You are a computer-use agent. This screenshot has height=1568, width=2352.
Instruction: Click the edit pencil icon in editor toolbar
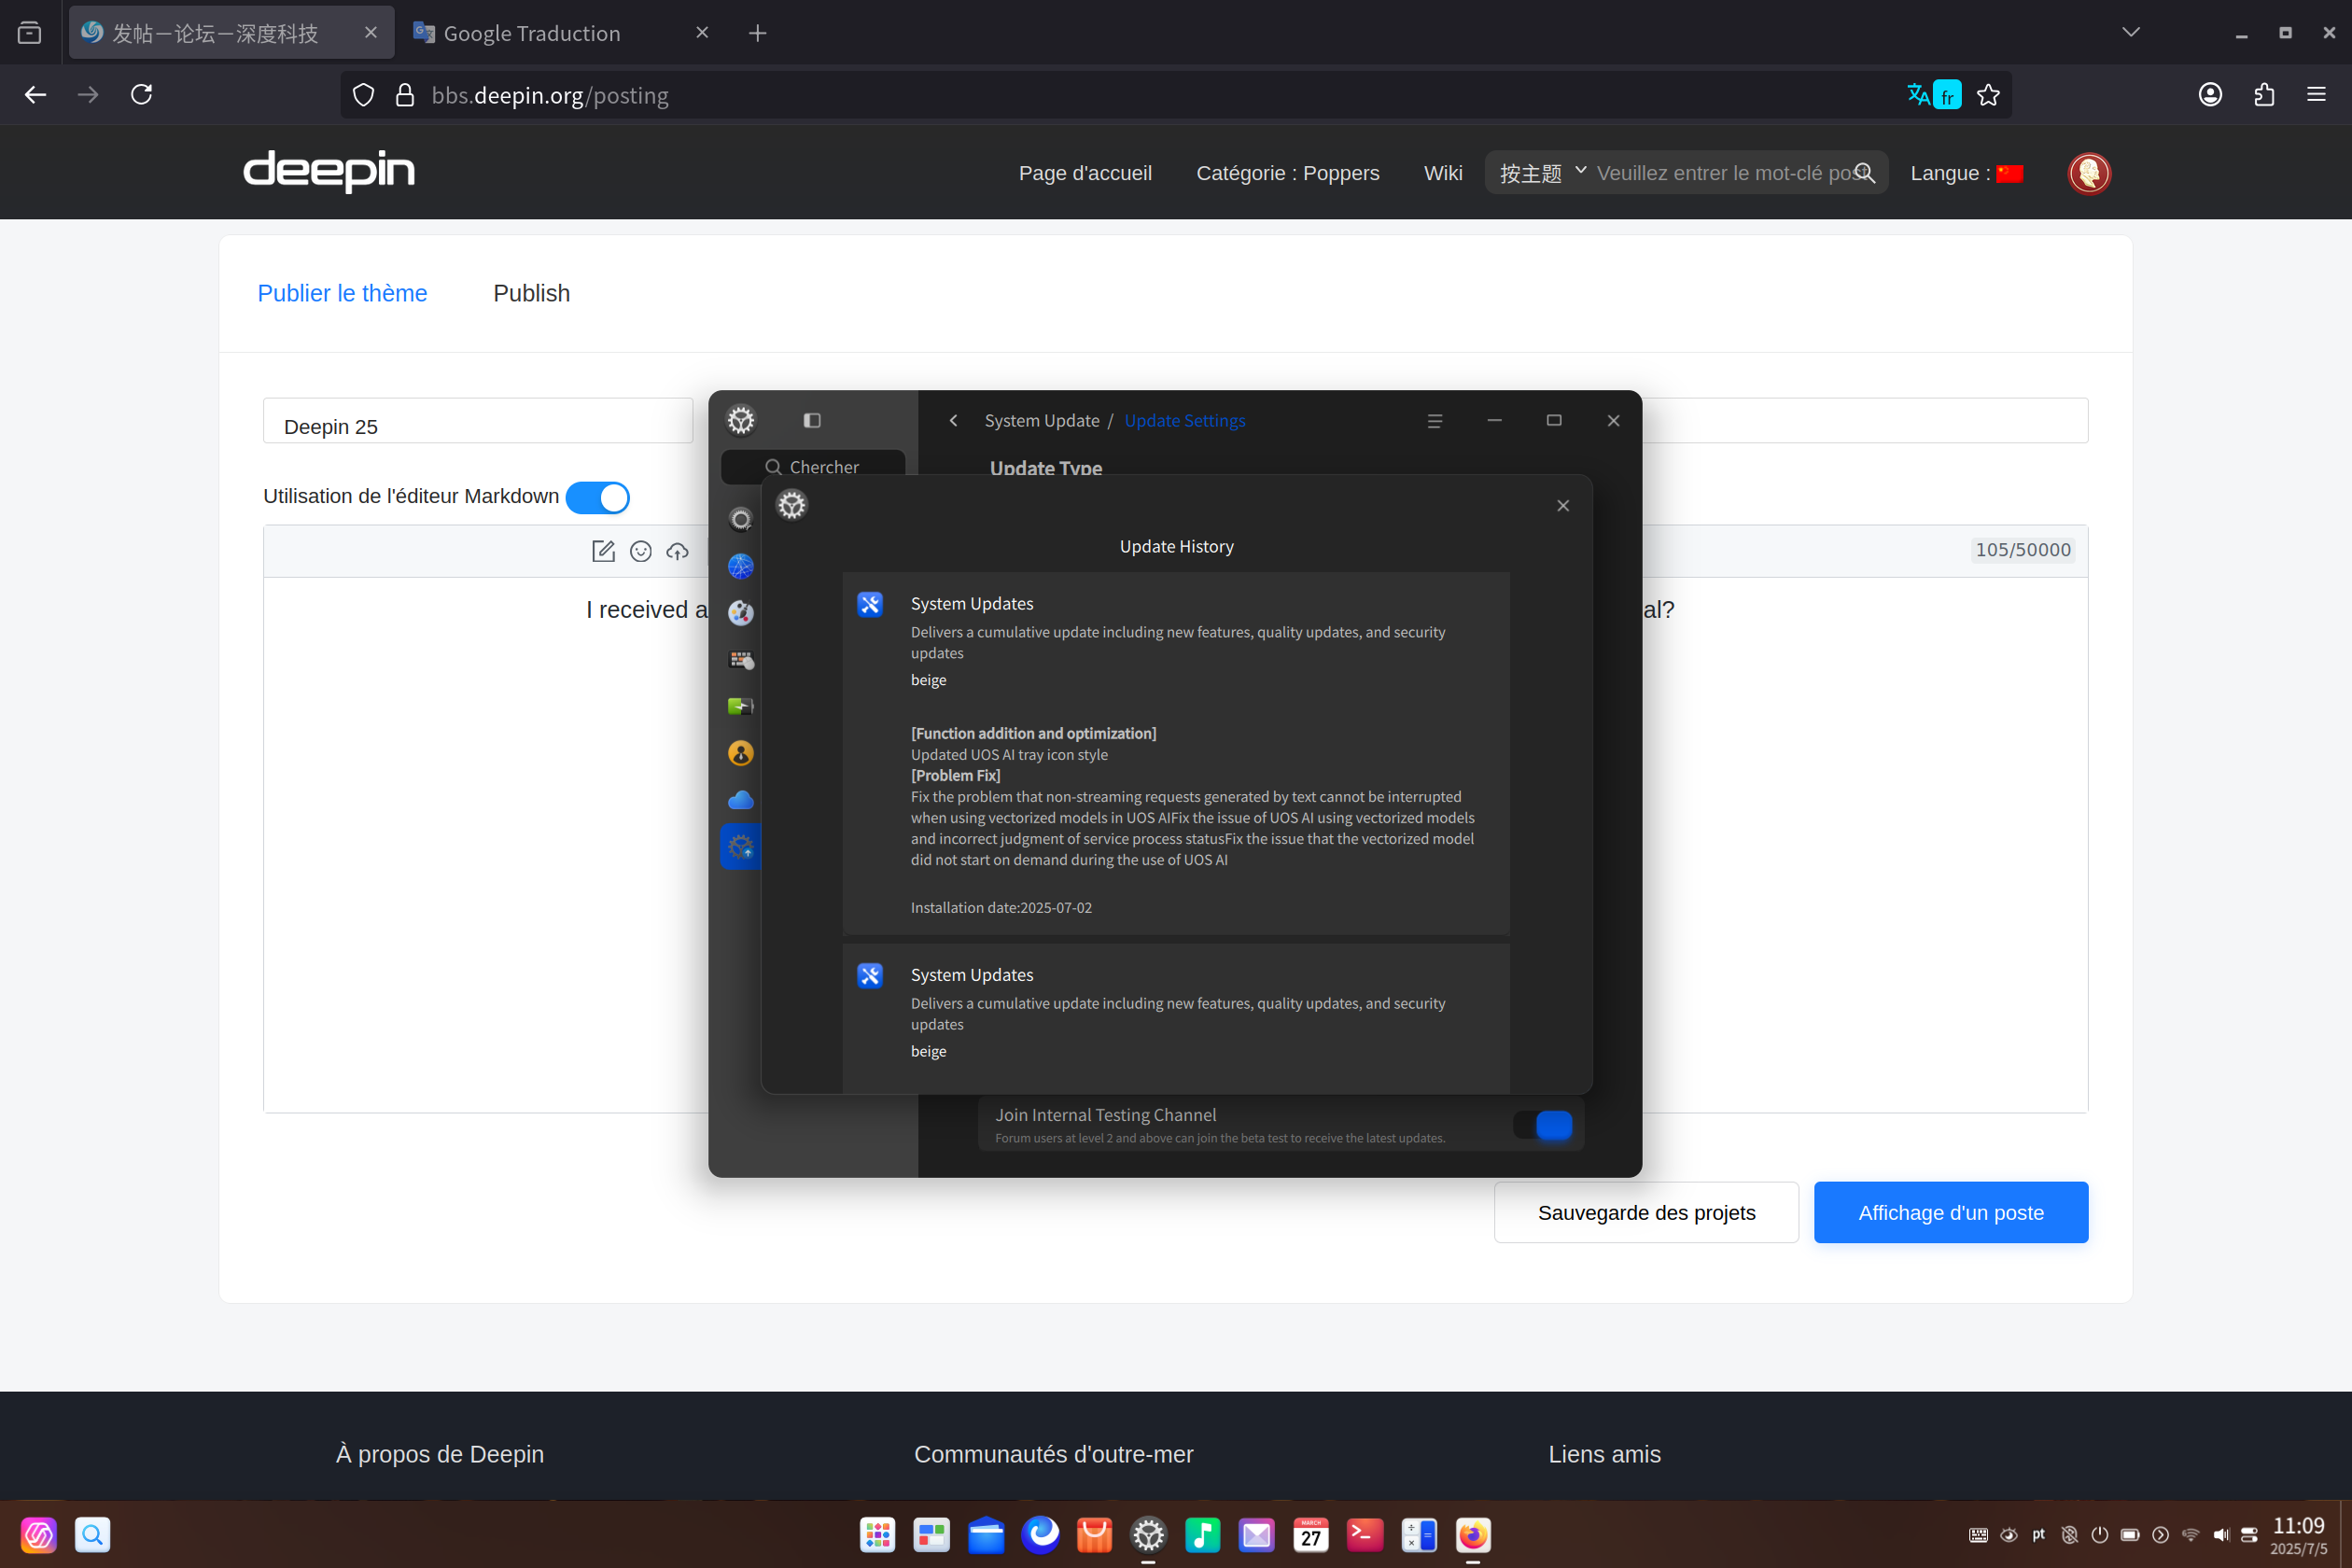coord(603,551)
